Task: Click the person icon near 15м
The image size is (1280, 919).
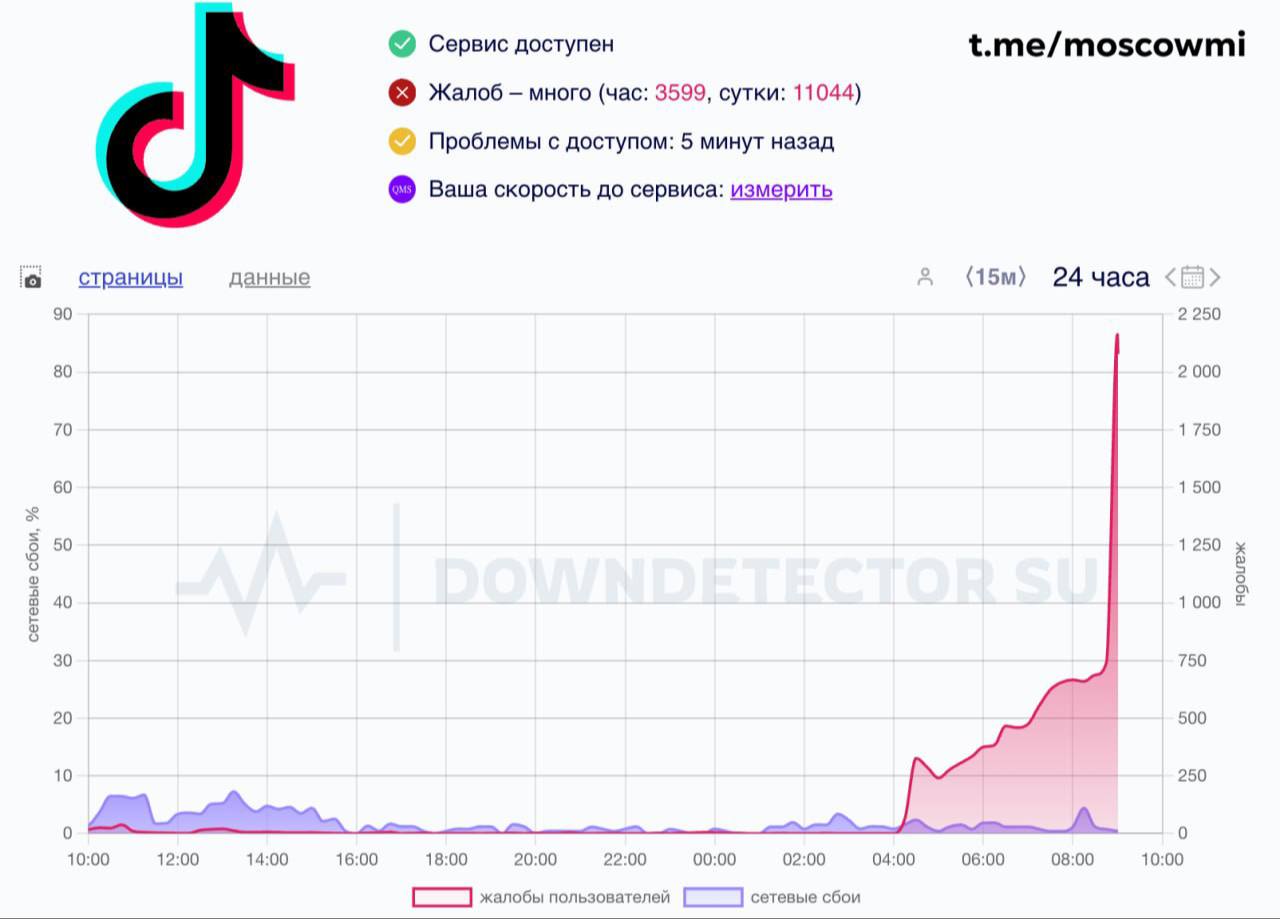Action: coord(925,278)
